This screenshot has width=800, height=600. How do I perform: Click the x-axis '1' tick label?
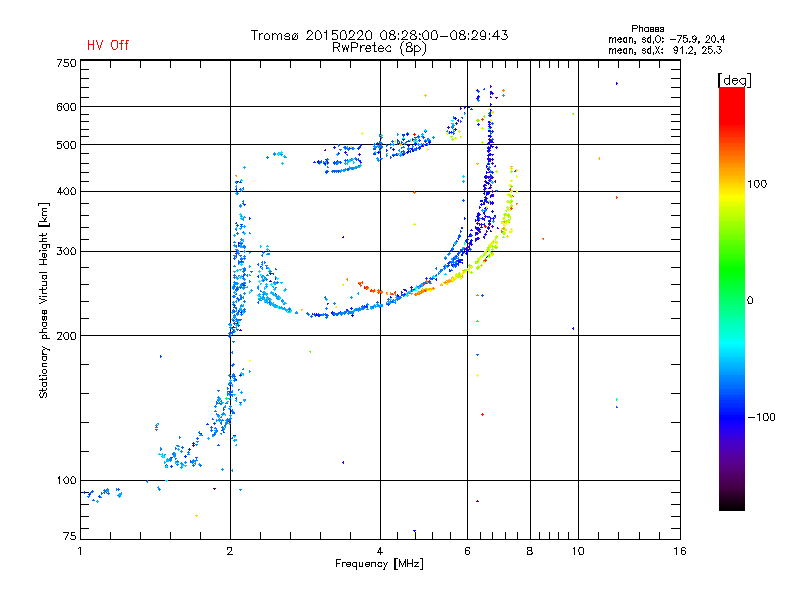point(80,551)
